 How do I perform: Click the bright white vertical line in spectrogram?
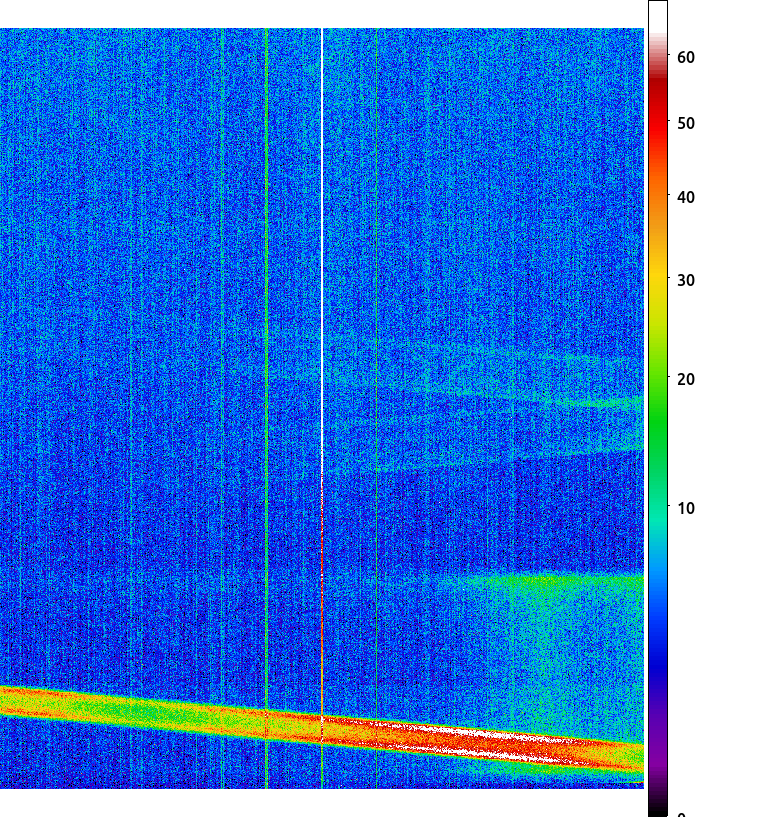322,250
